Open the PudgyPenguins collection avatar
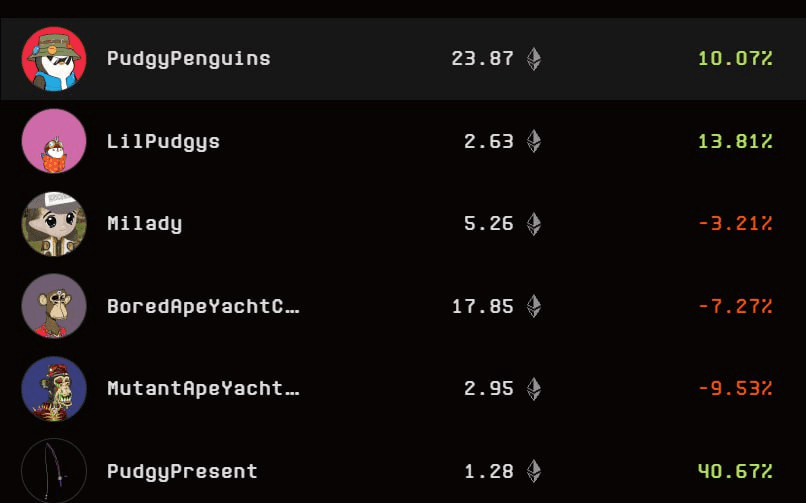The height and width of the screenshot is (503, 806). [x=54, y=59]
